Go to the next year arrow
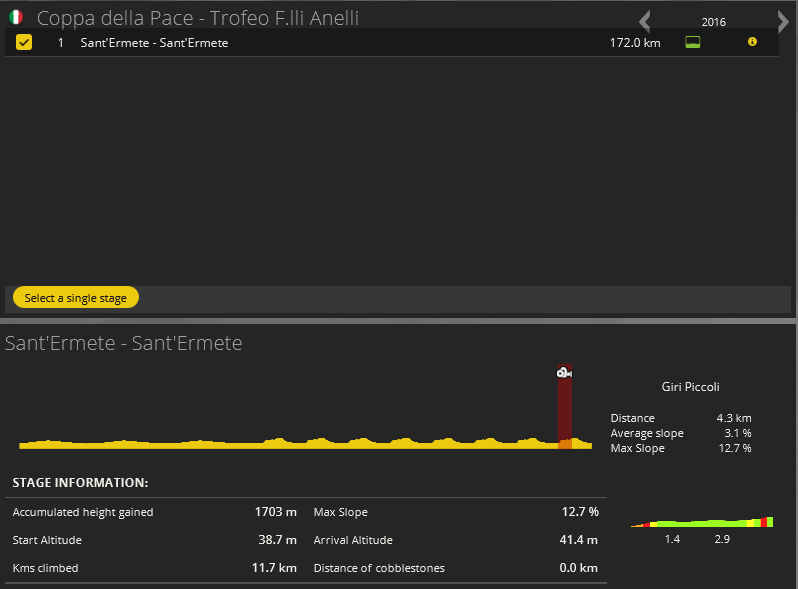The image size is (798, 589). 783,21
